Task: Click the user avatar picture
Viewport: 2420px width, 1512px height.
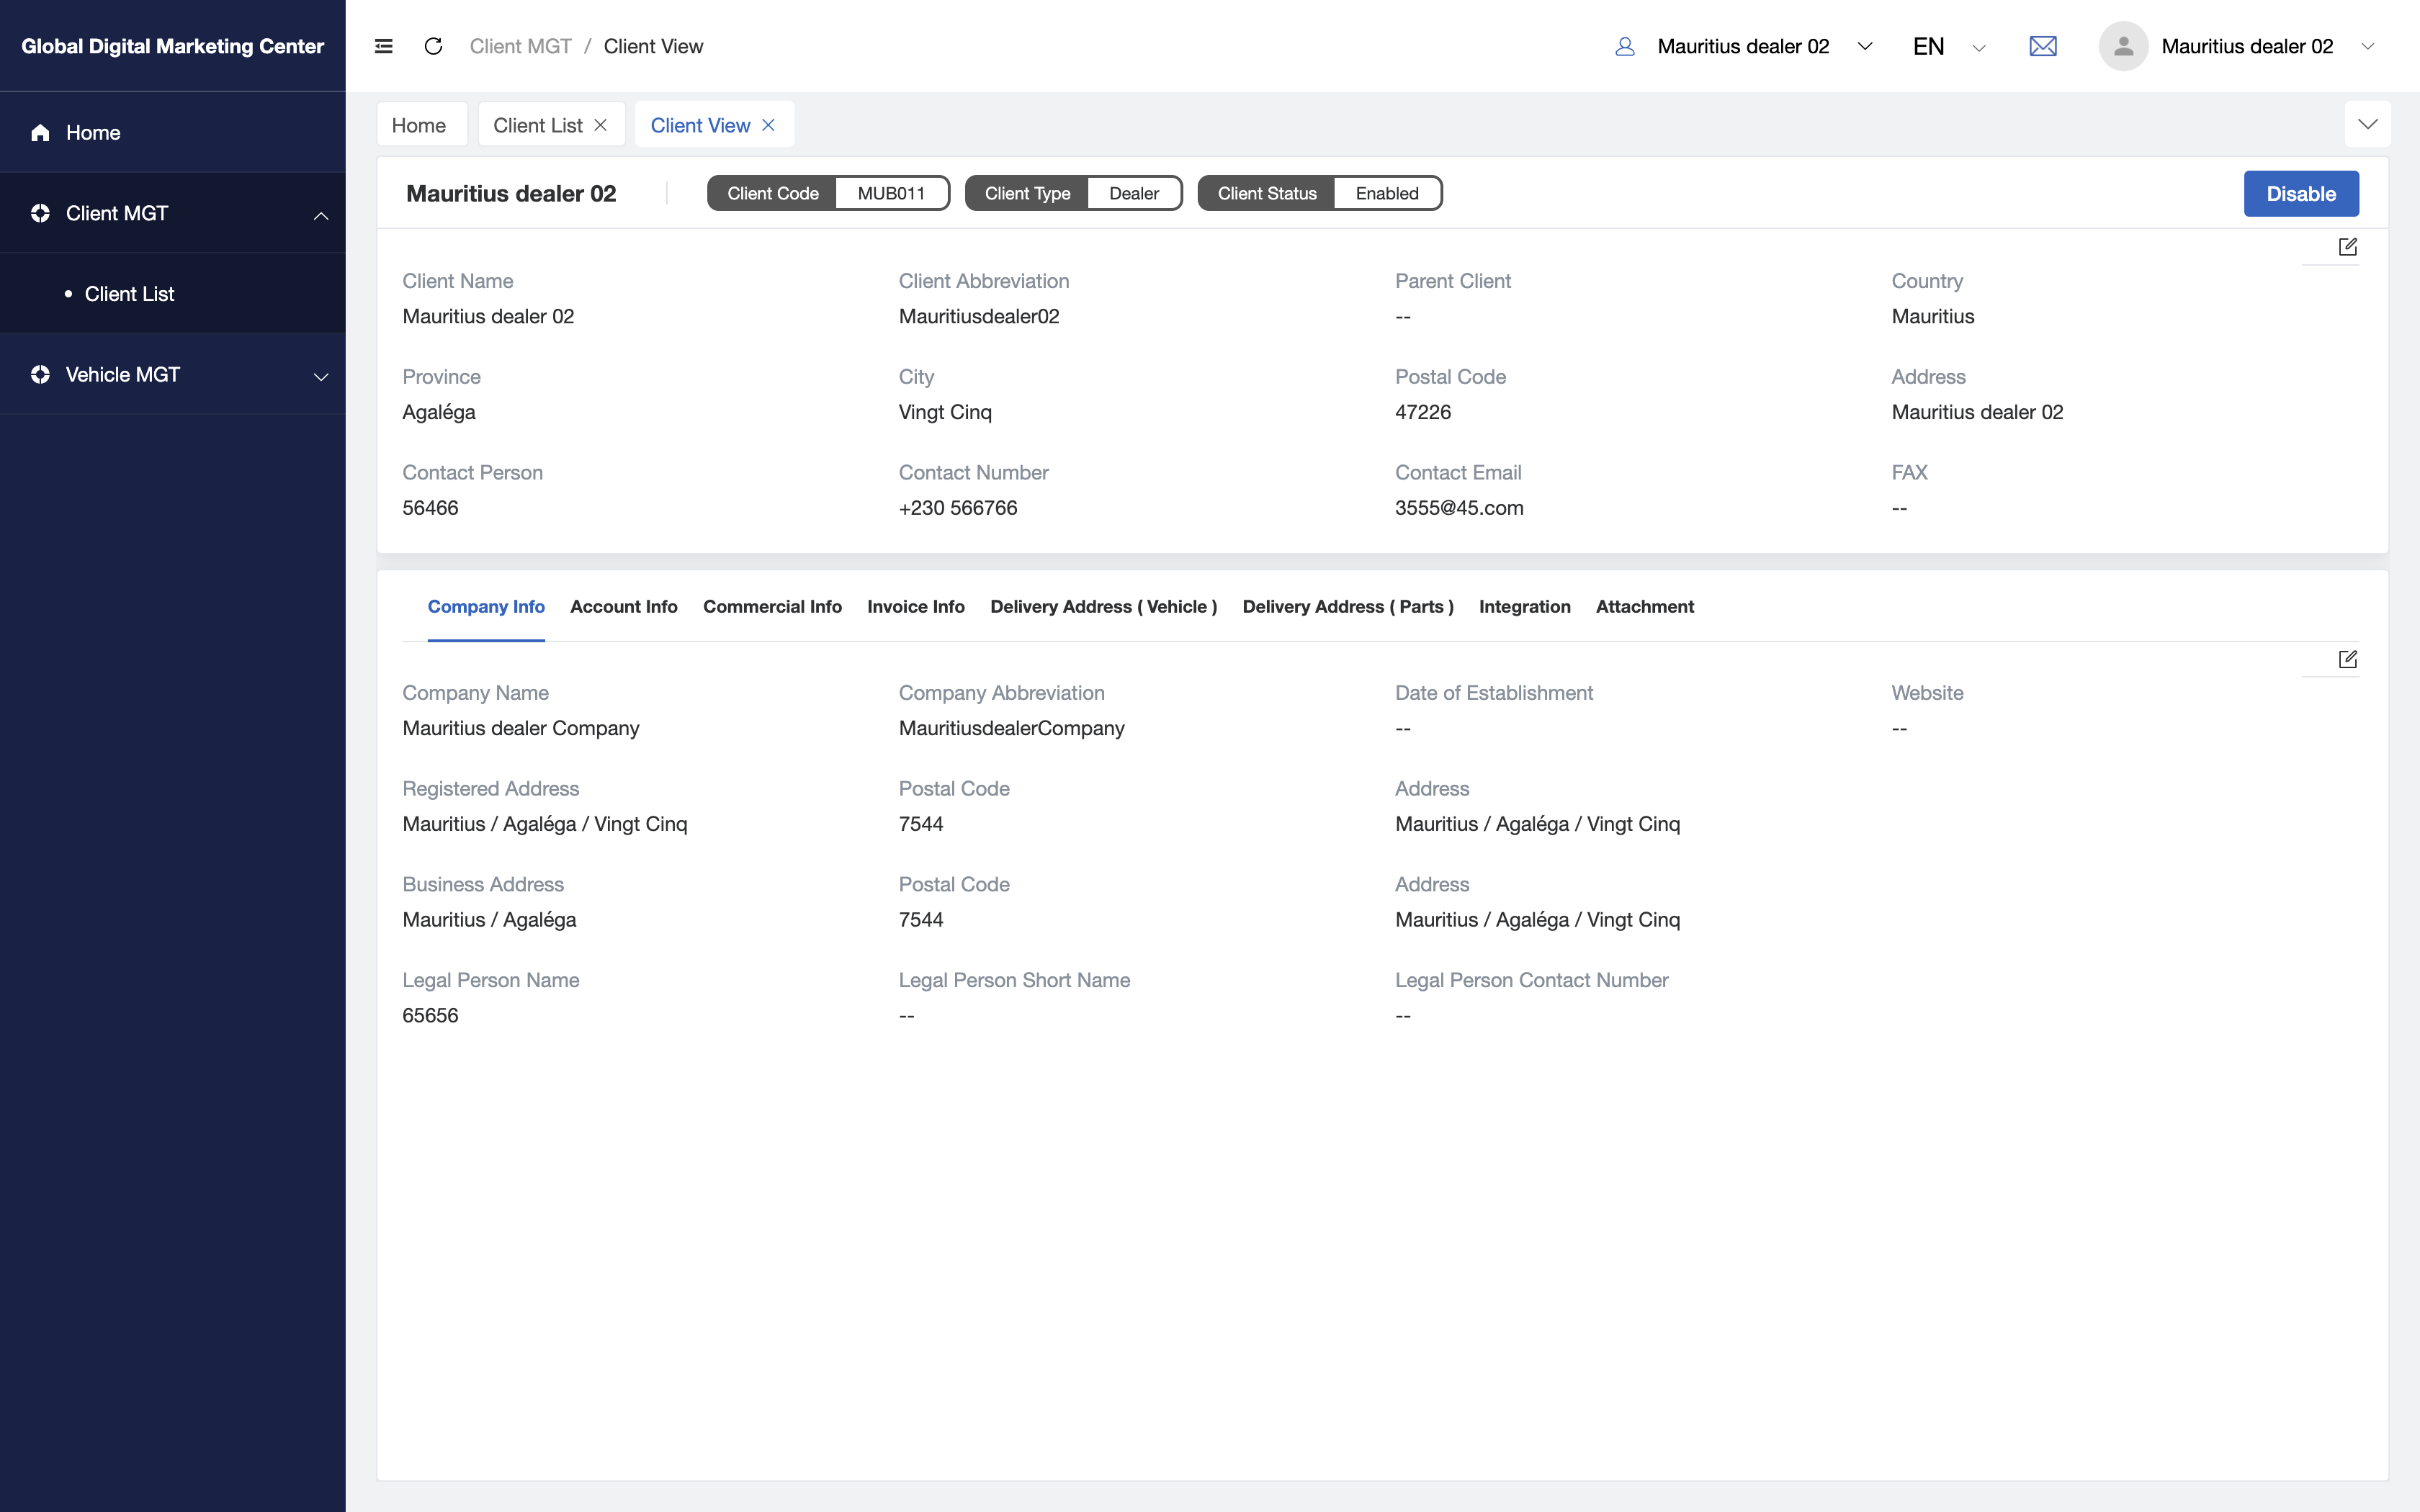Action: 2123,46
